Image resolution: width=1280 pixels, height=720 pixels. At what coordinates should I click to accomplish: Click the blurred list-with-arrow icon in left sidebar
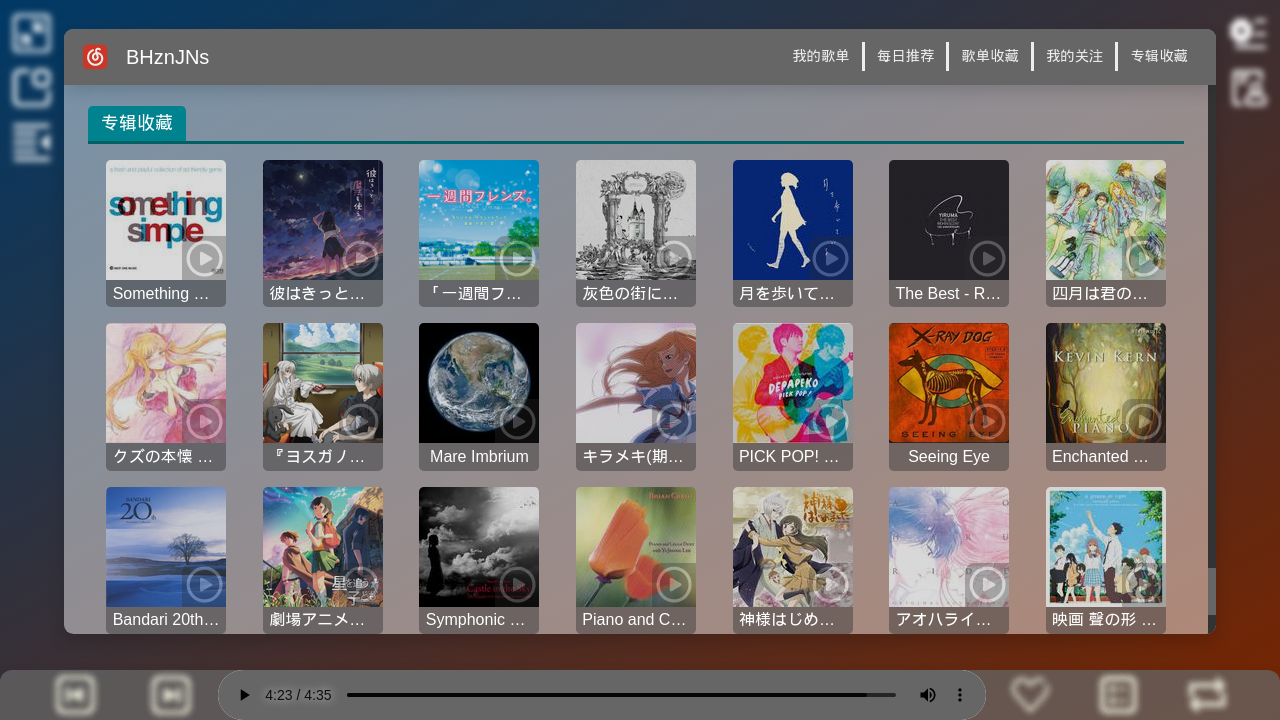(32, 143)
